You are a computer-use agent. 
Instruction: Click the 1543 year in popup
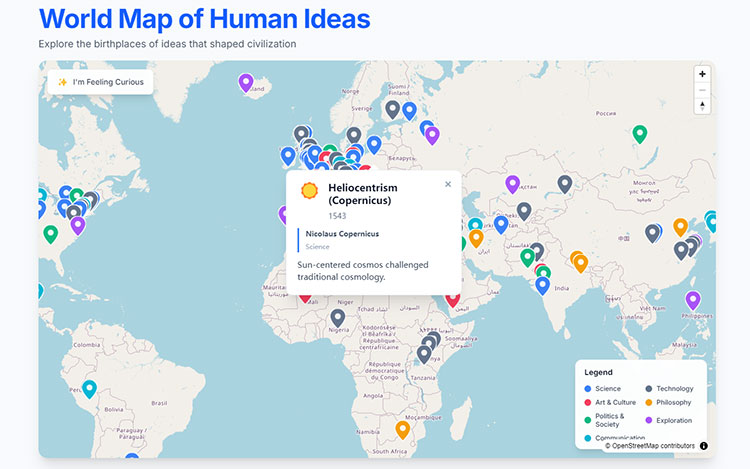point(337,216)
